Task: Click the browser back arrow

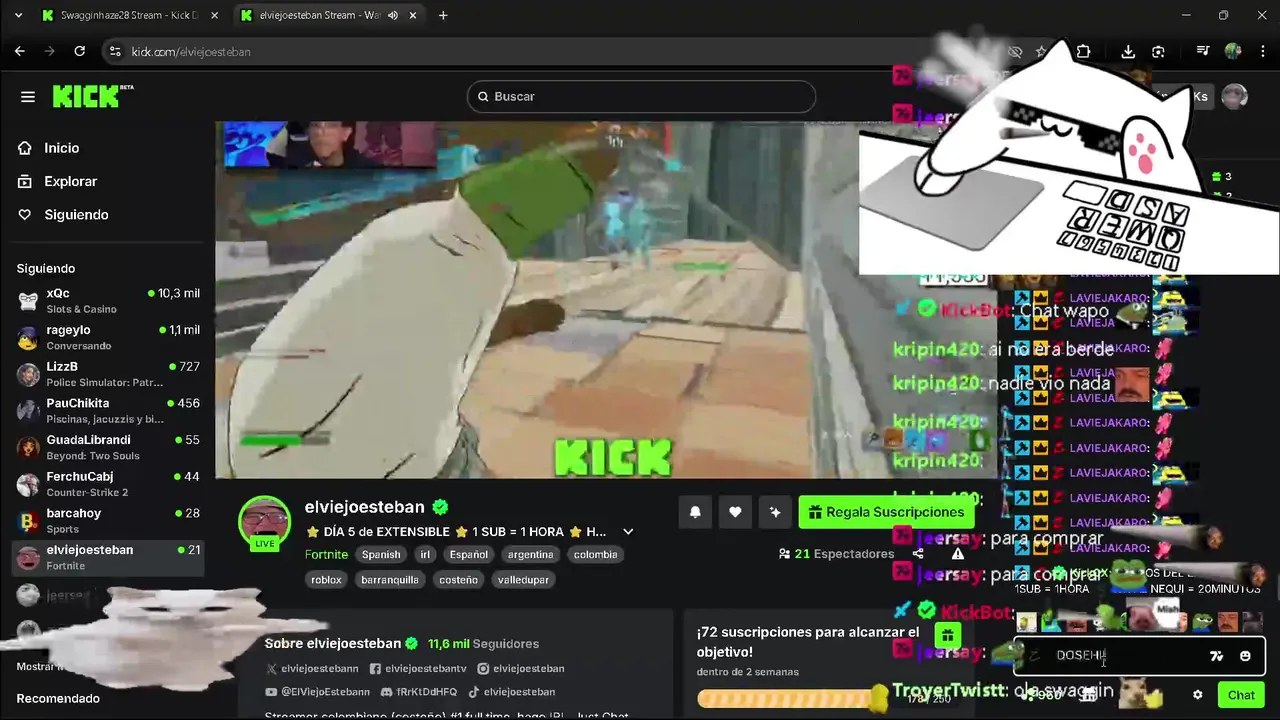Action: [x=20, y=51]
